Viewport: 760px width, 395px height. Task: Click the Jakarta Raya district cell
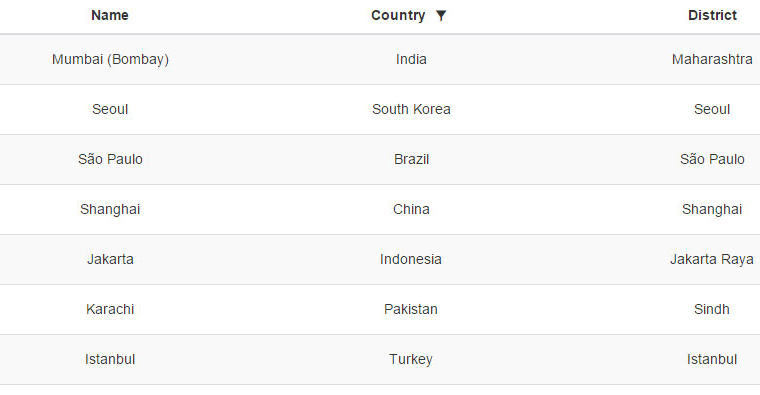tap(712, 259)
